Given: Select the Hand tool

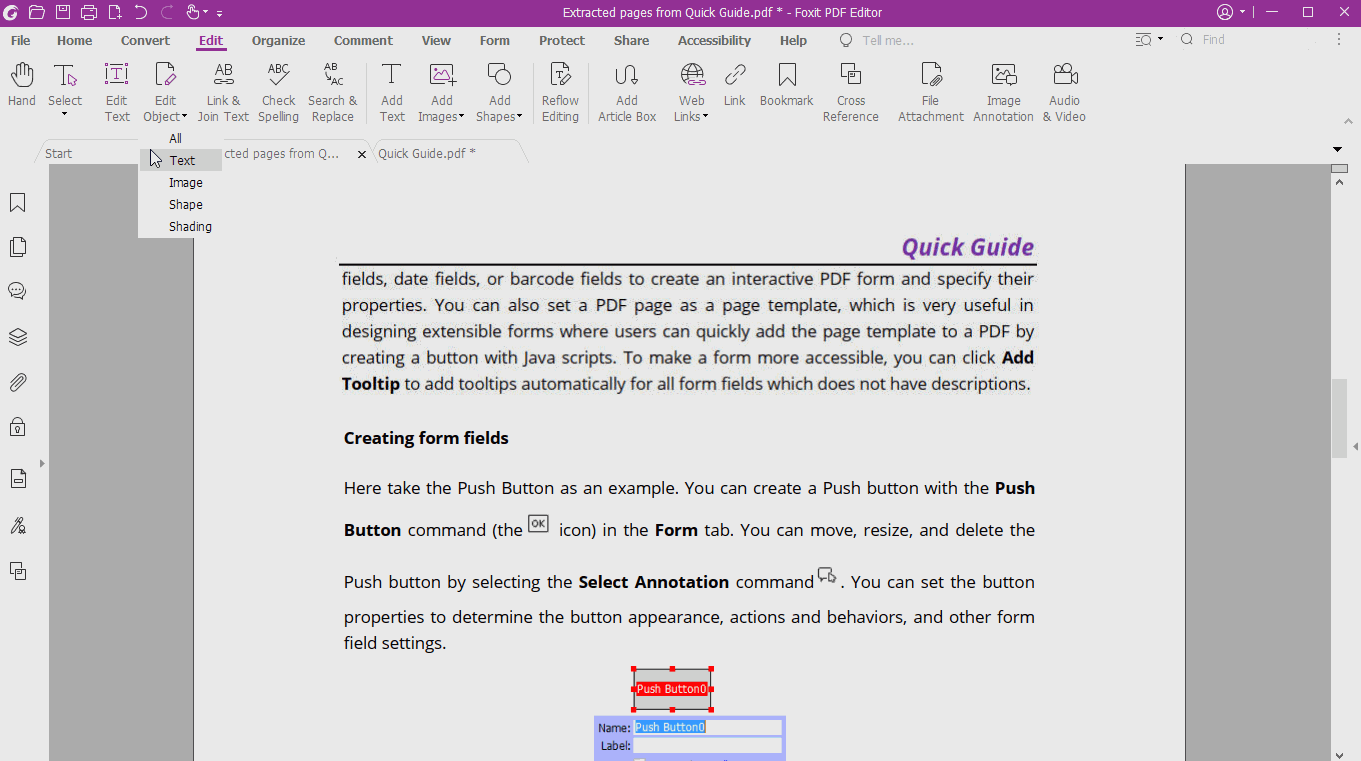Looking at the screenshot, I should tap(20, 88).
